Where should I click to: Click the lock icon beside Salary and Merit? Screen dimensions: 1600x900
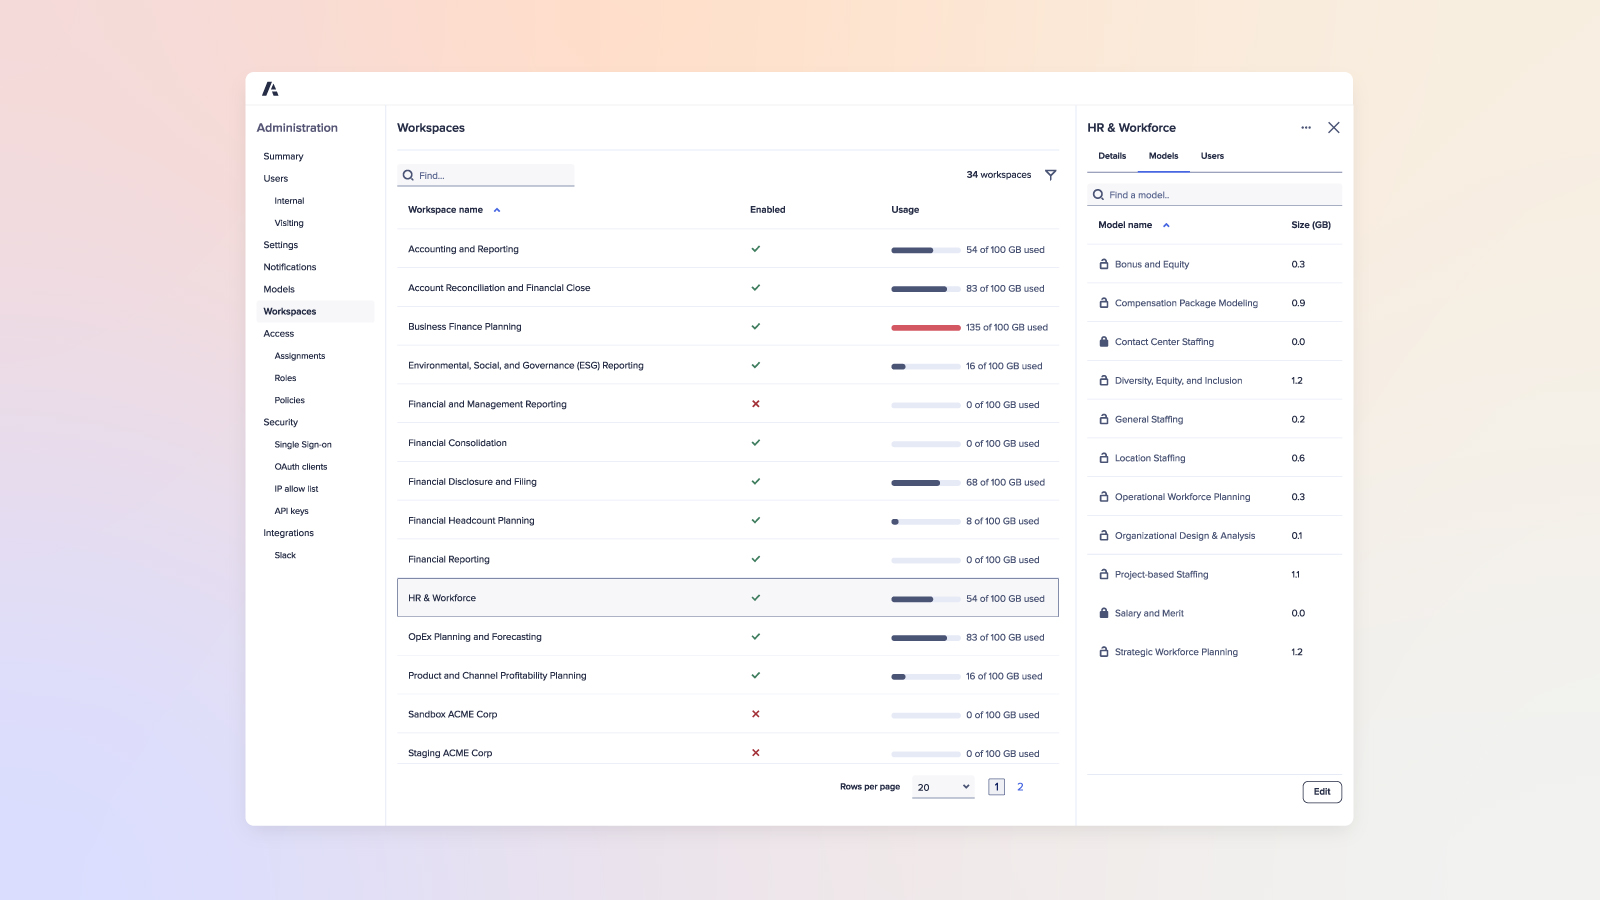point(1102,613)
